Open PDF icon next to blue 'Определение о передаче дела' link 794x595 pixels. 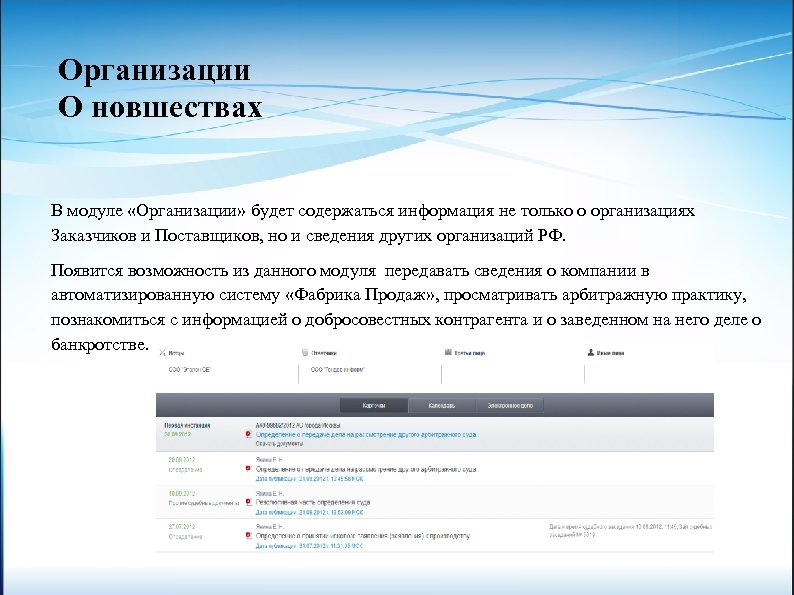(248, 434)
